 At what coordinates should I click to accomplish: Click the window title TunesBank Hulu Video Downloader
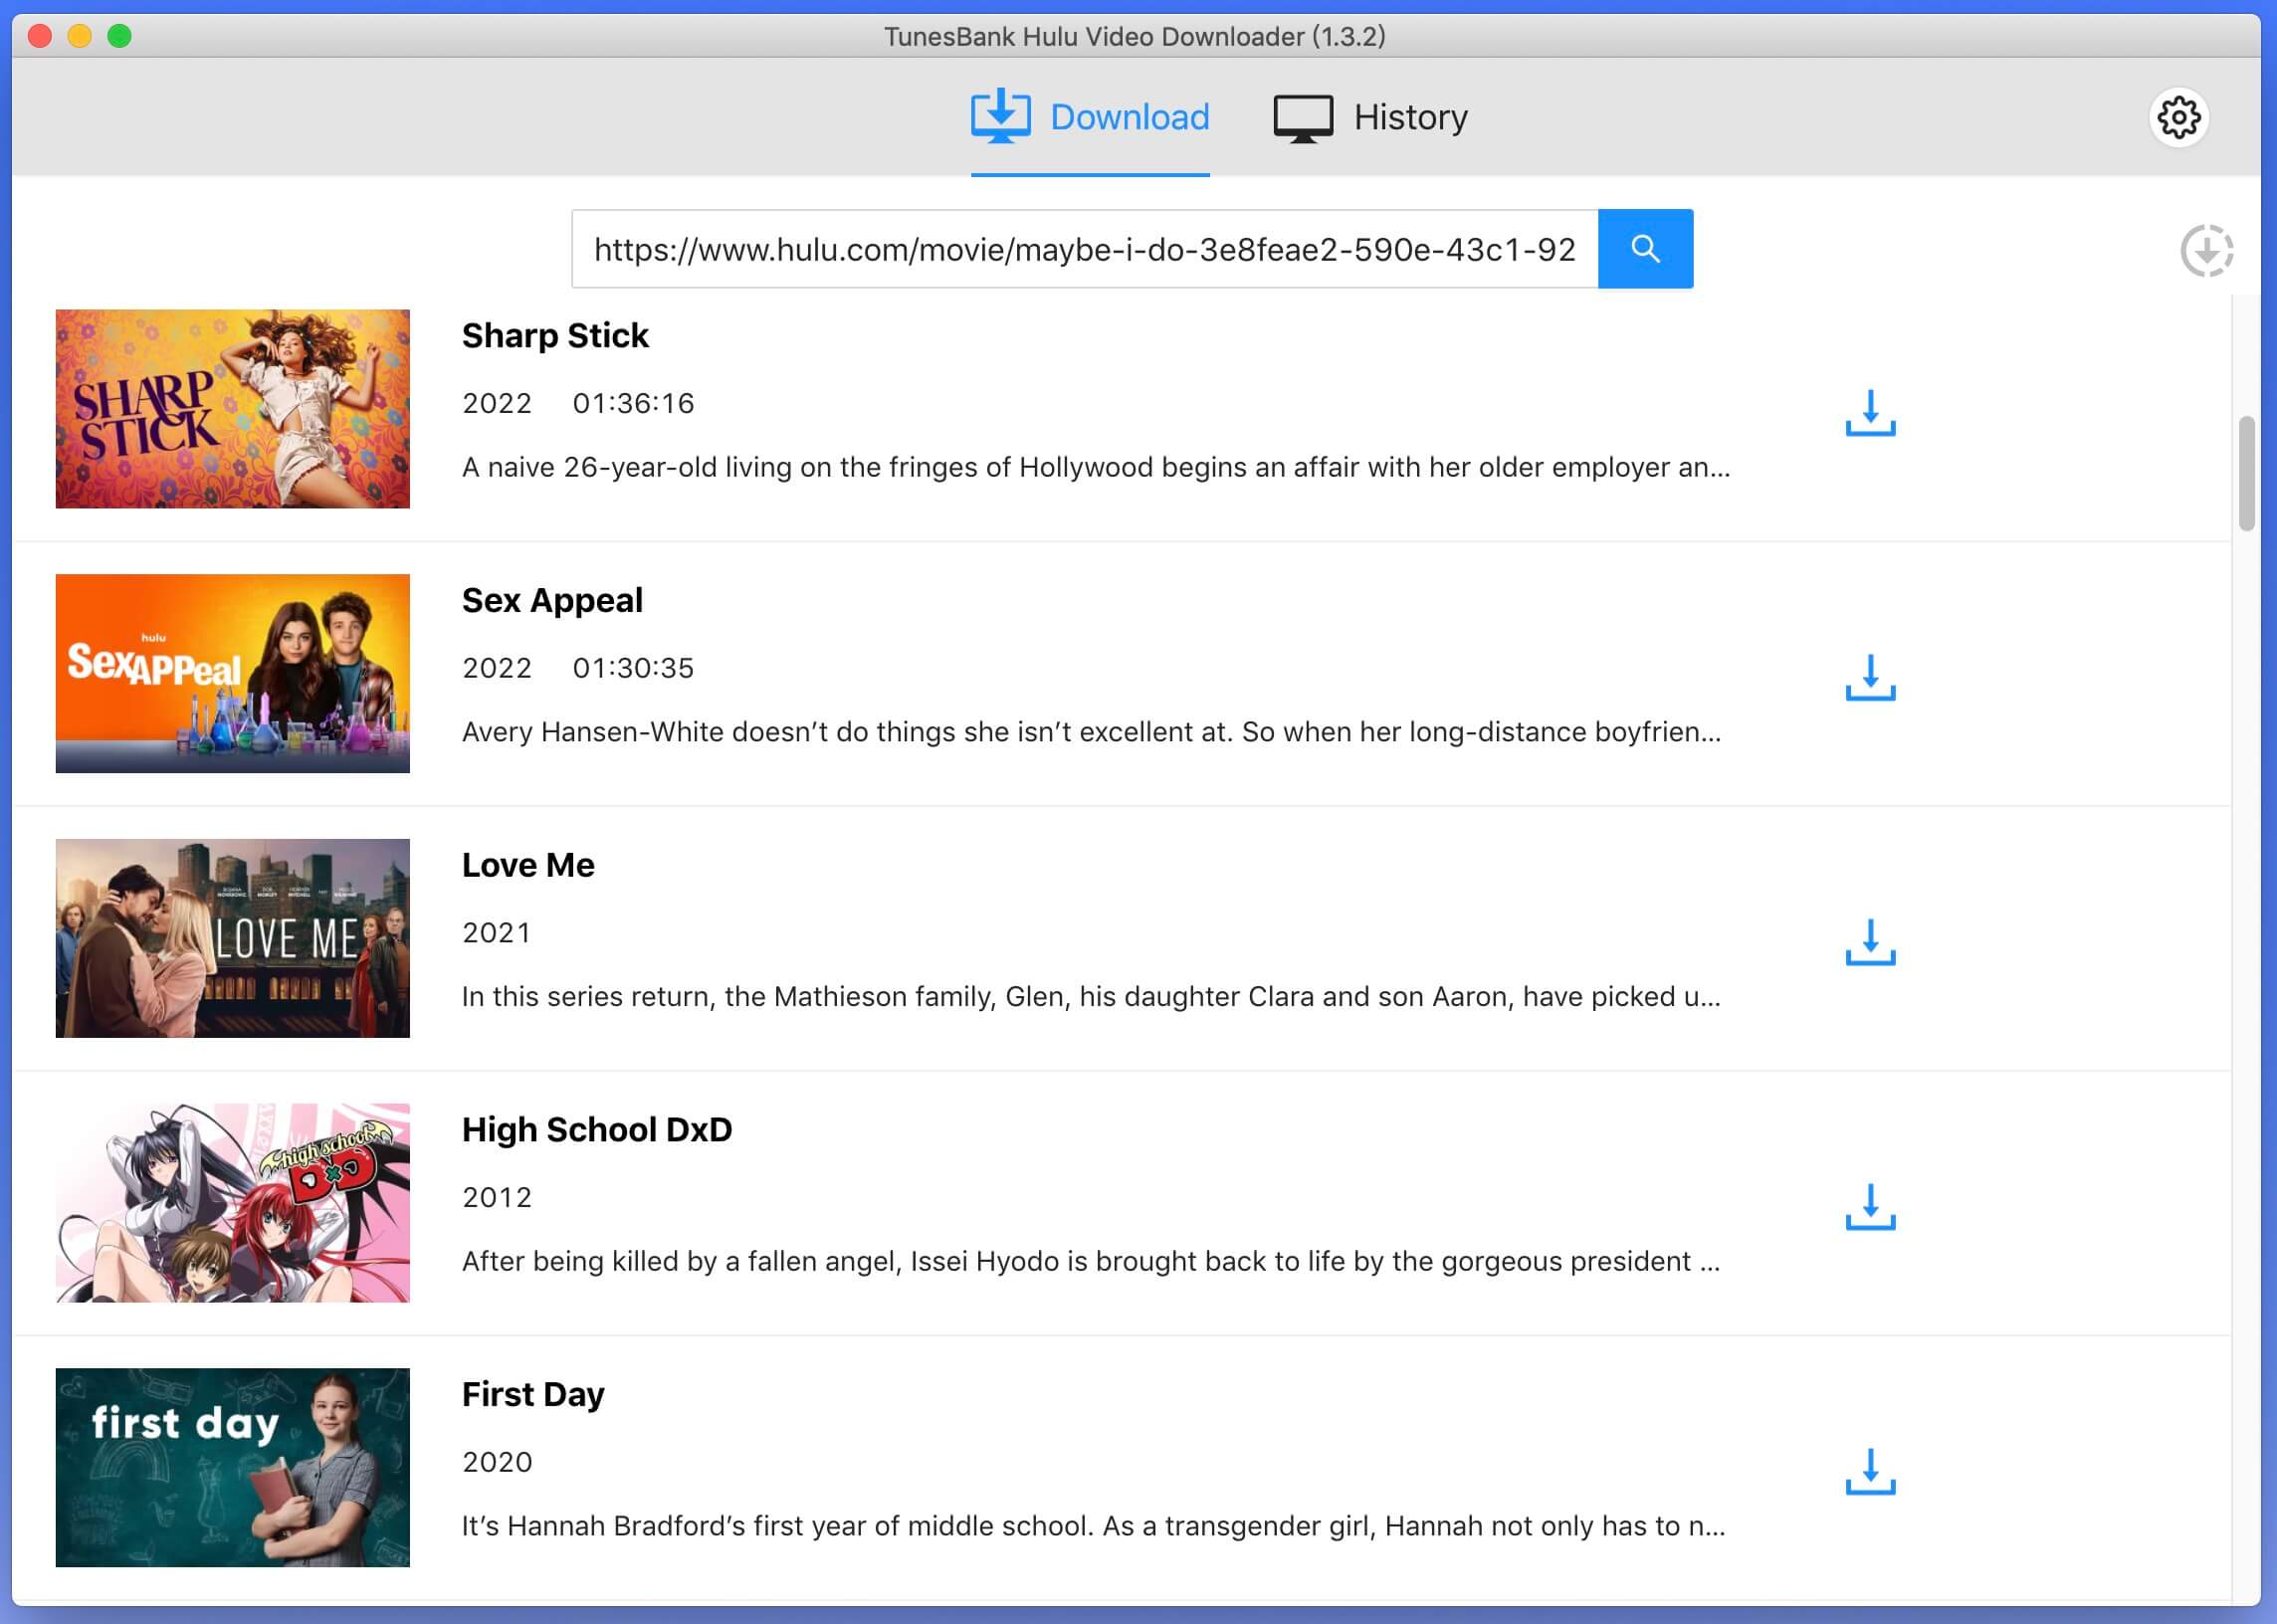pos(1135,37)
